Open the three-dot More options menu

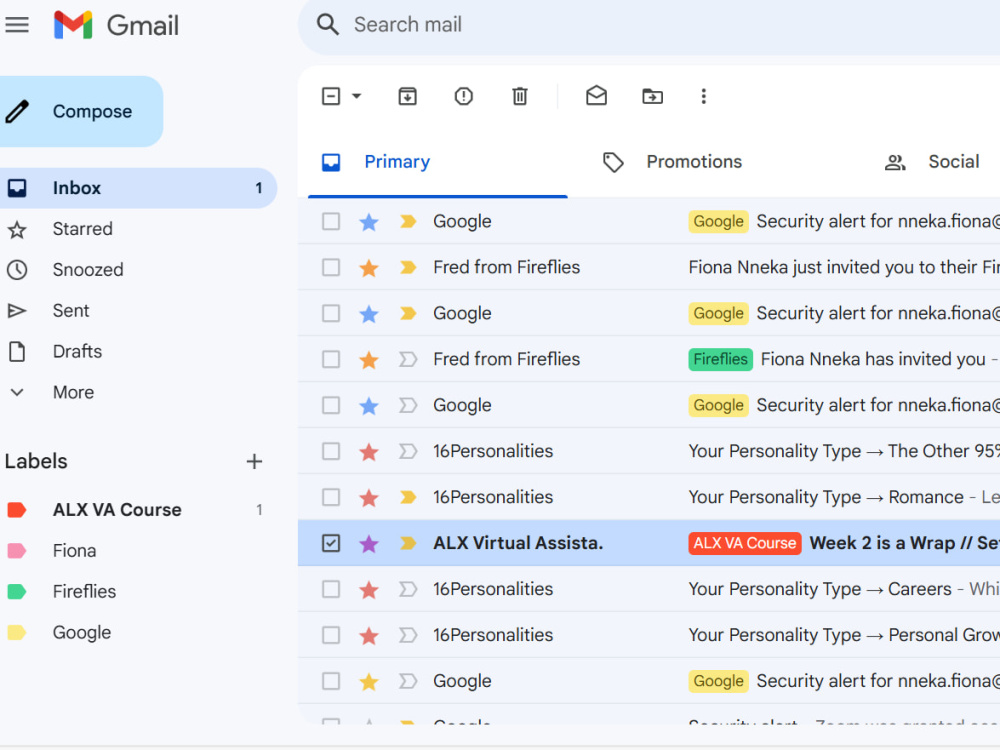703,96
